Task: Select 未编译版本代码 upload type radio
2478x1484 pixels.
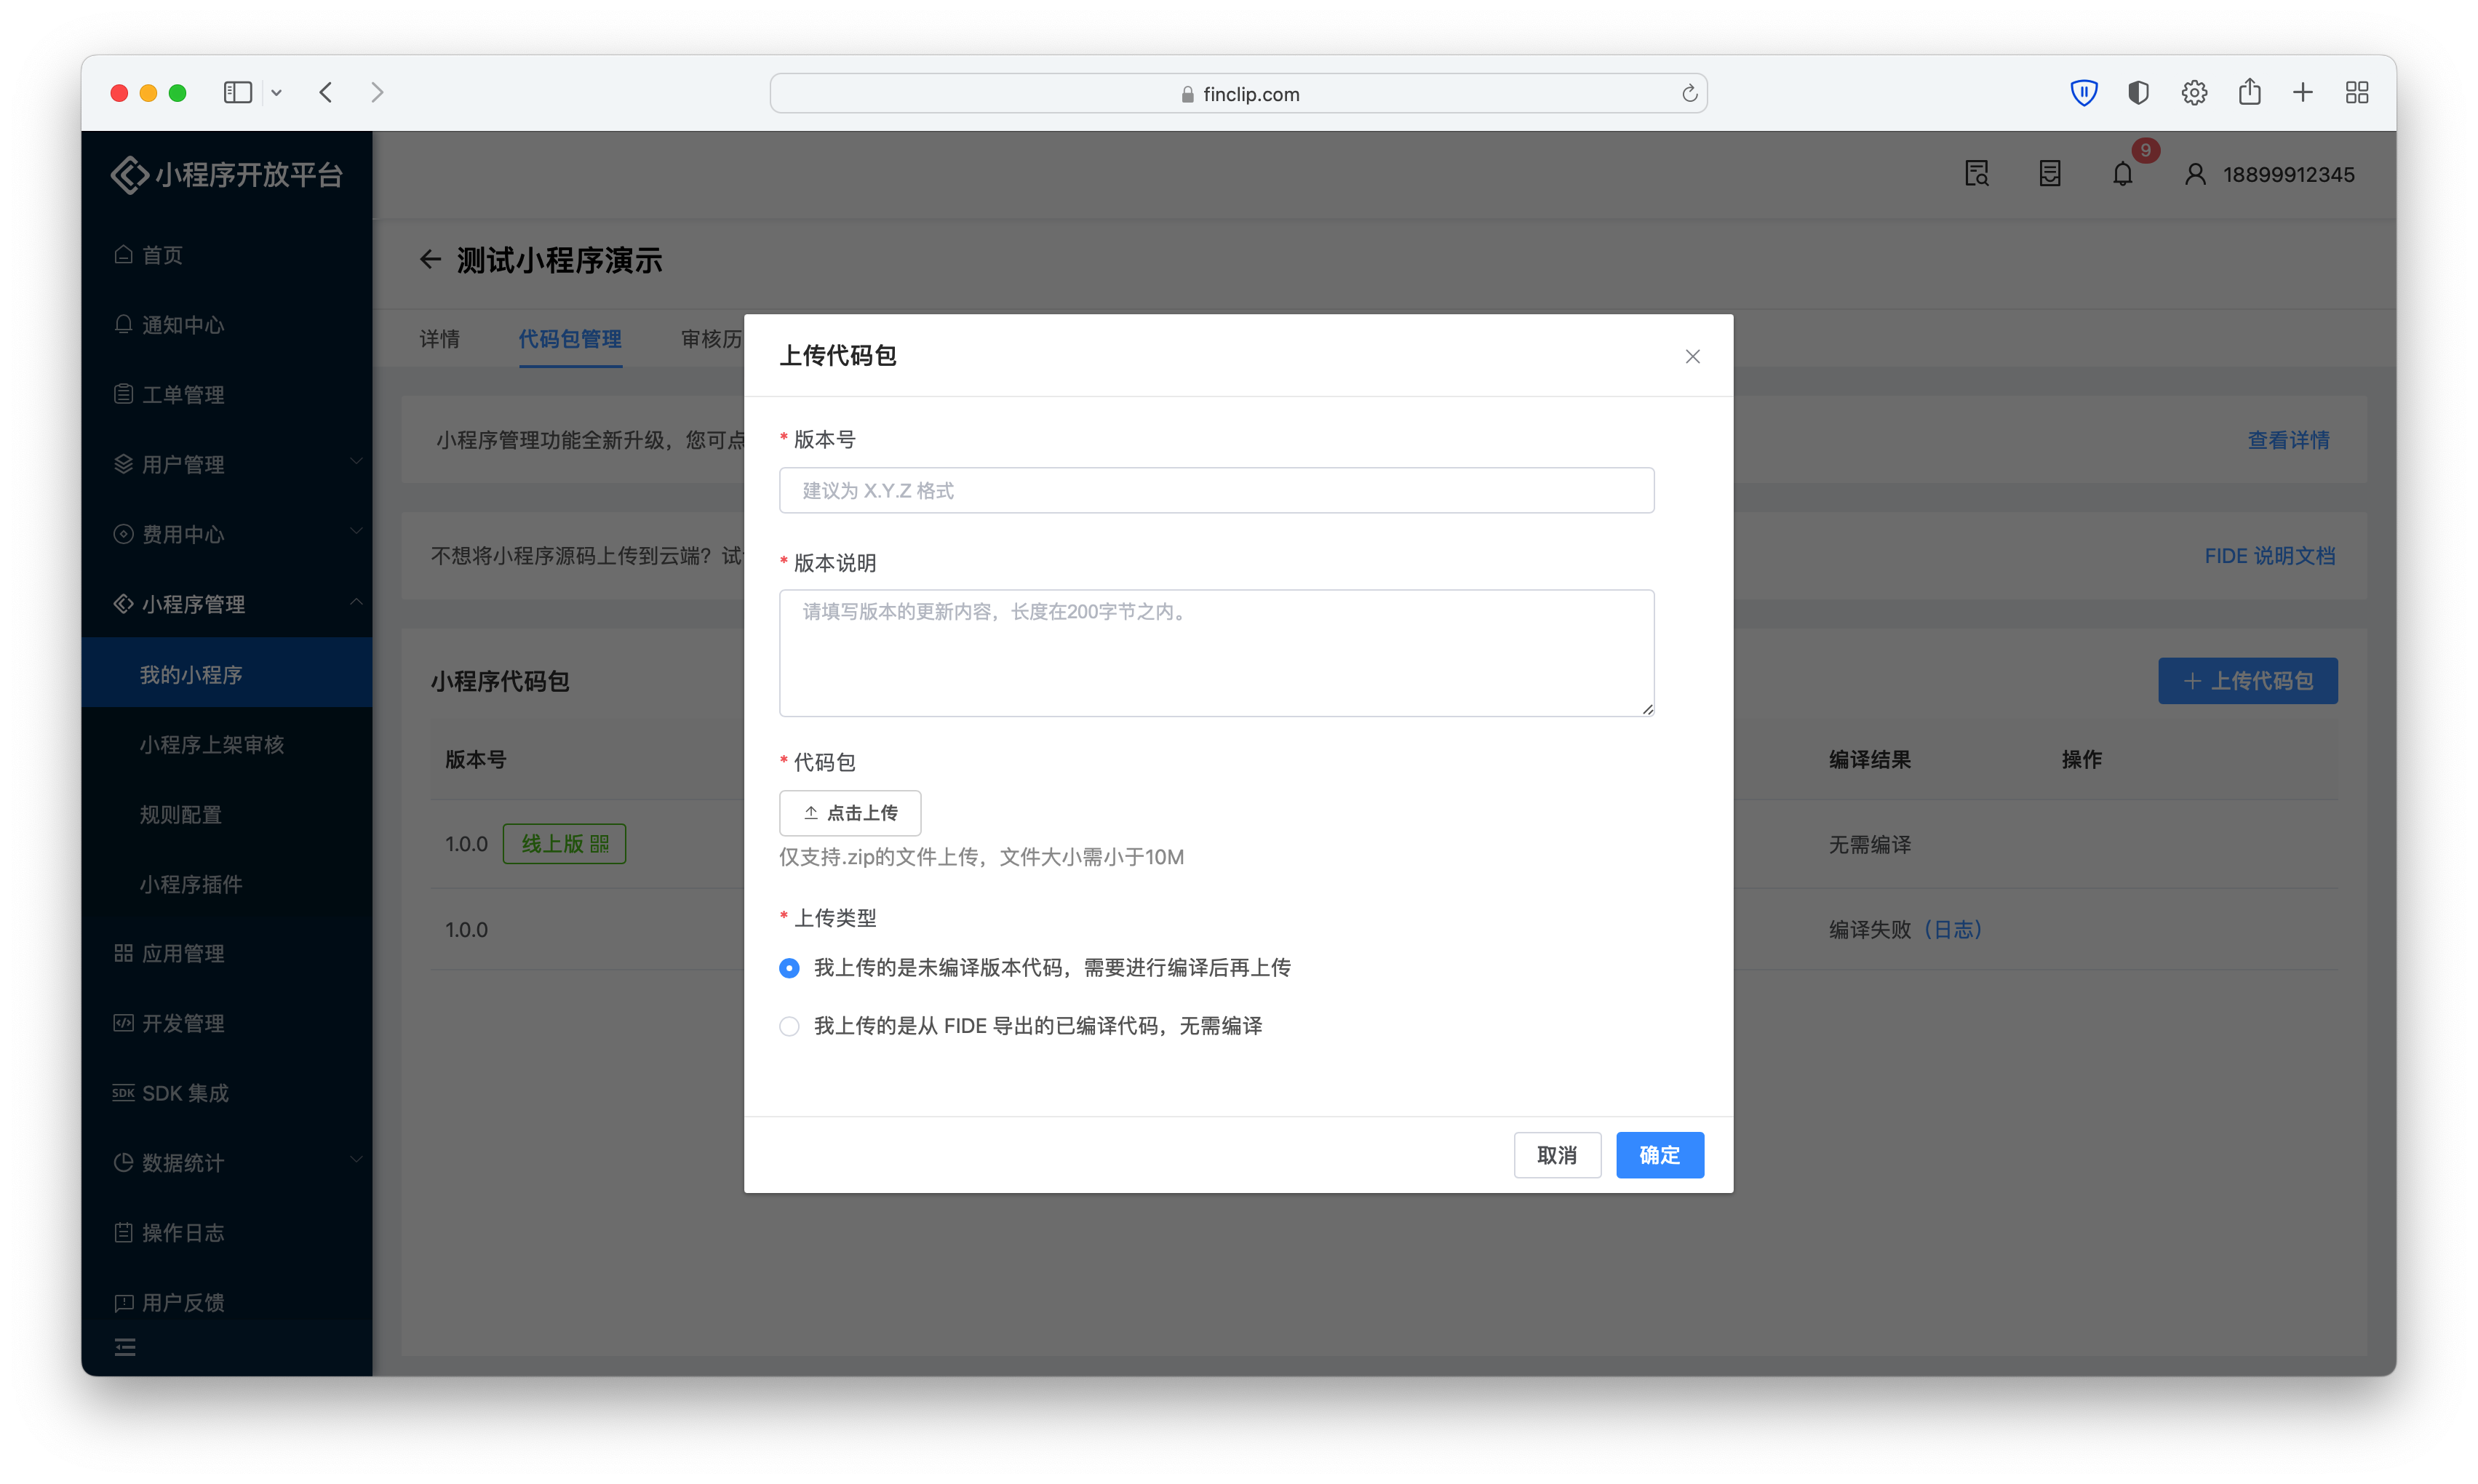Action: (789, 968)
